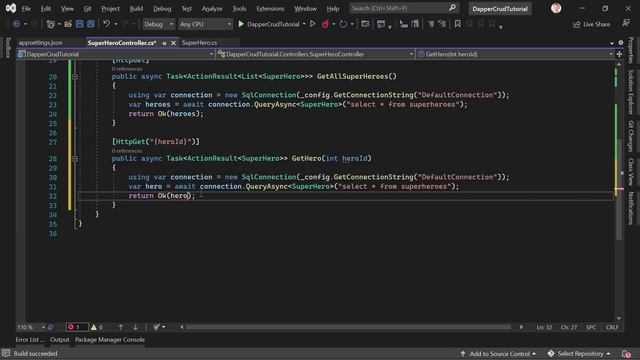
Task: Open the Debug menu
Action: [x=162, y=8]
